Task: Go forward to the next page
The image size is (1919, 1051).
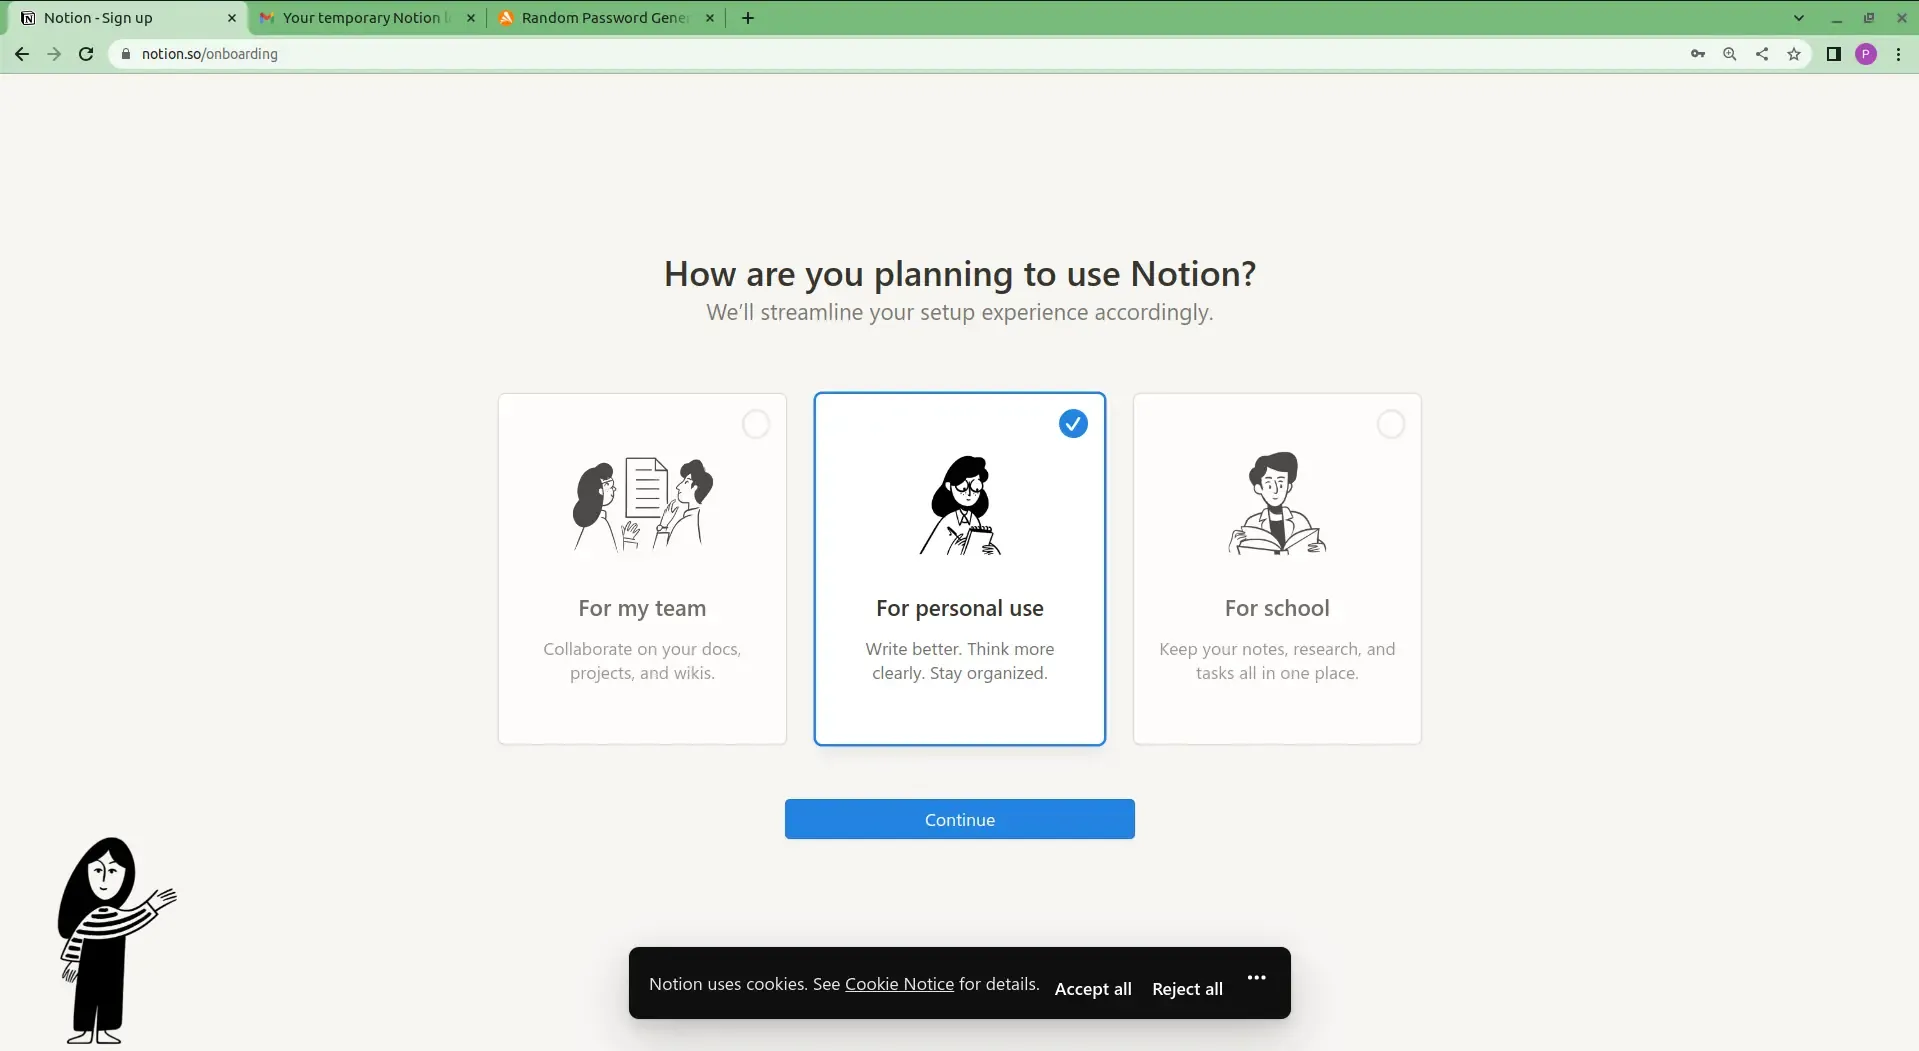Action: click(x=54, y=54)
